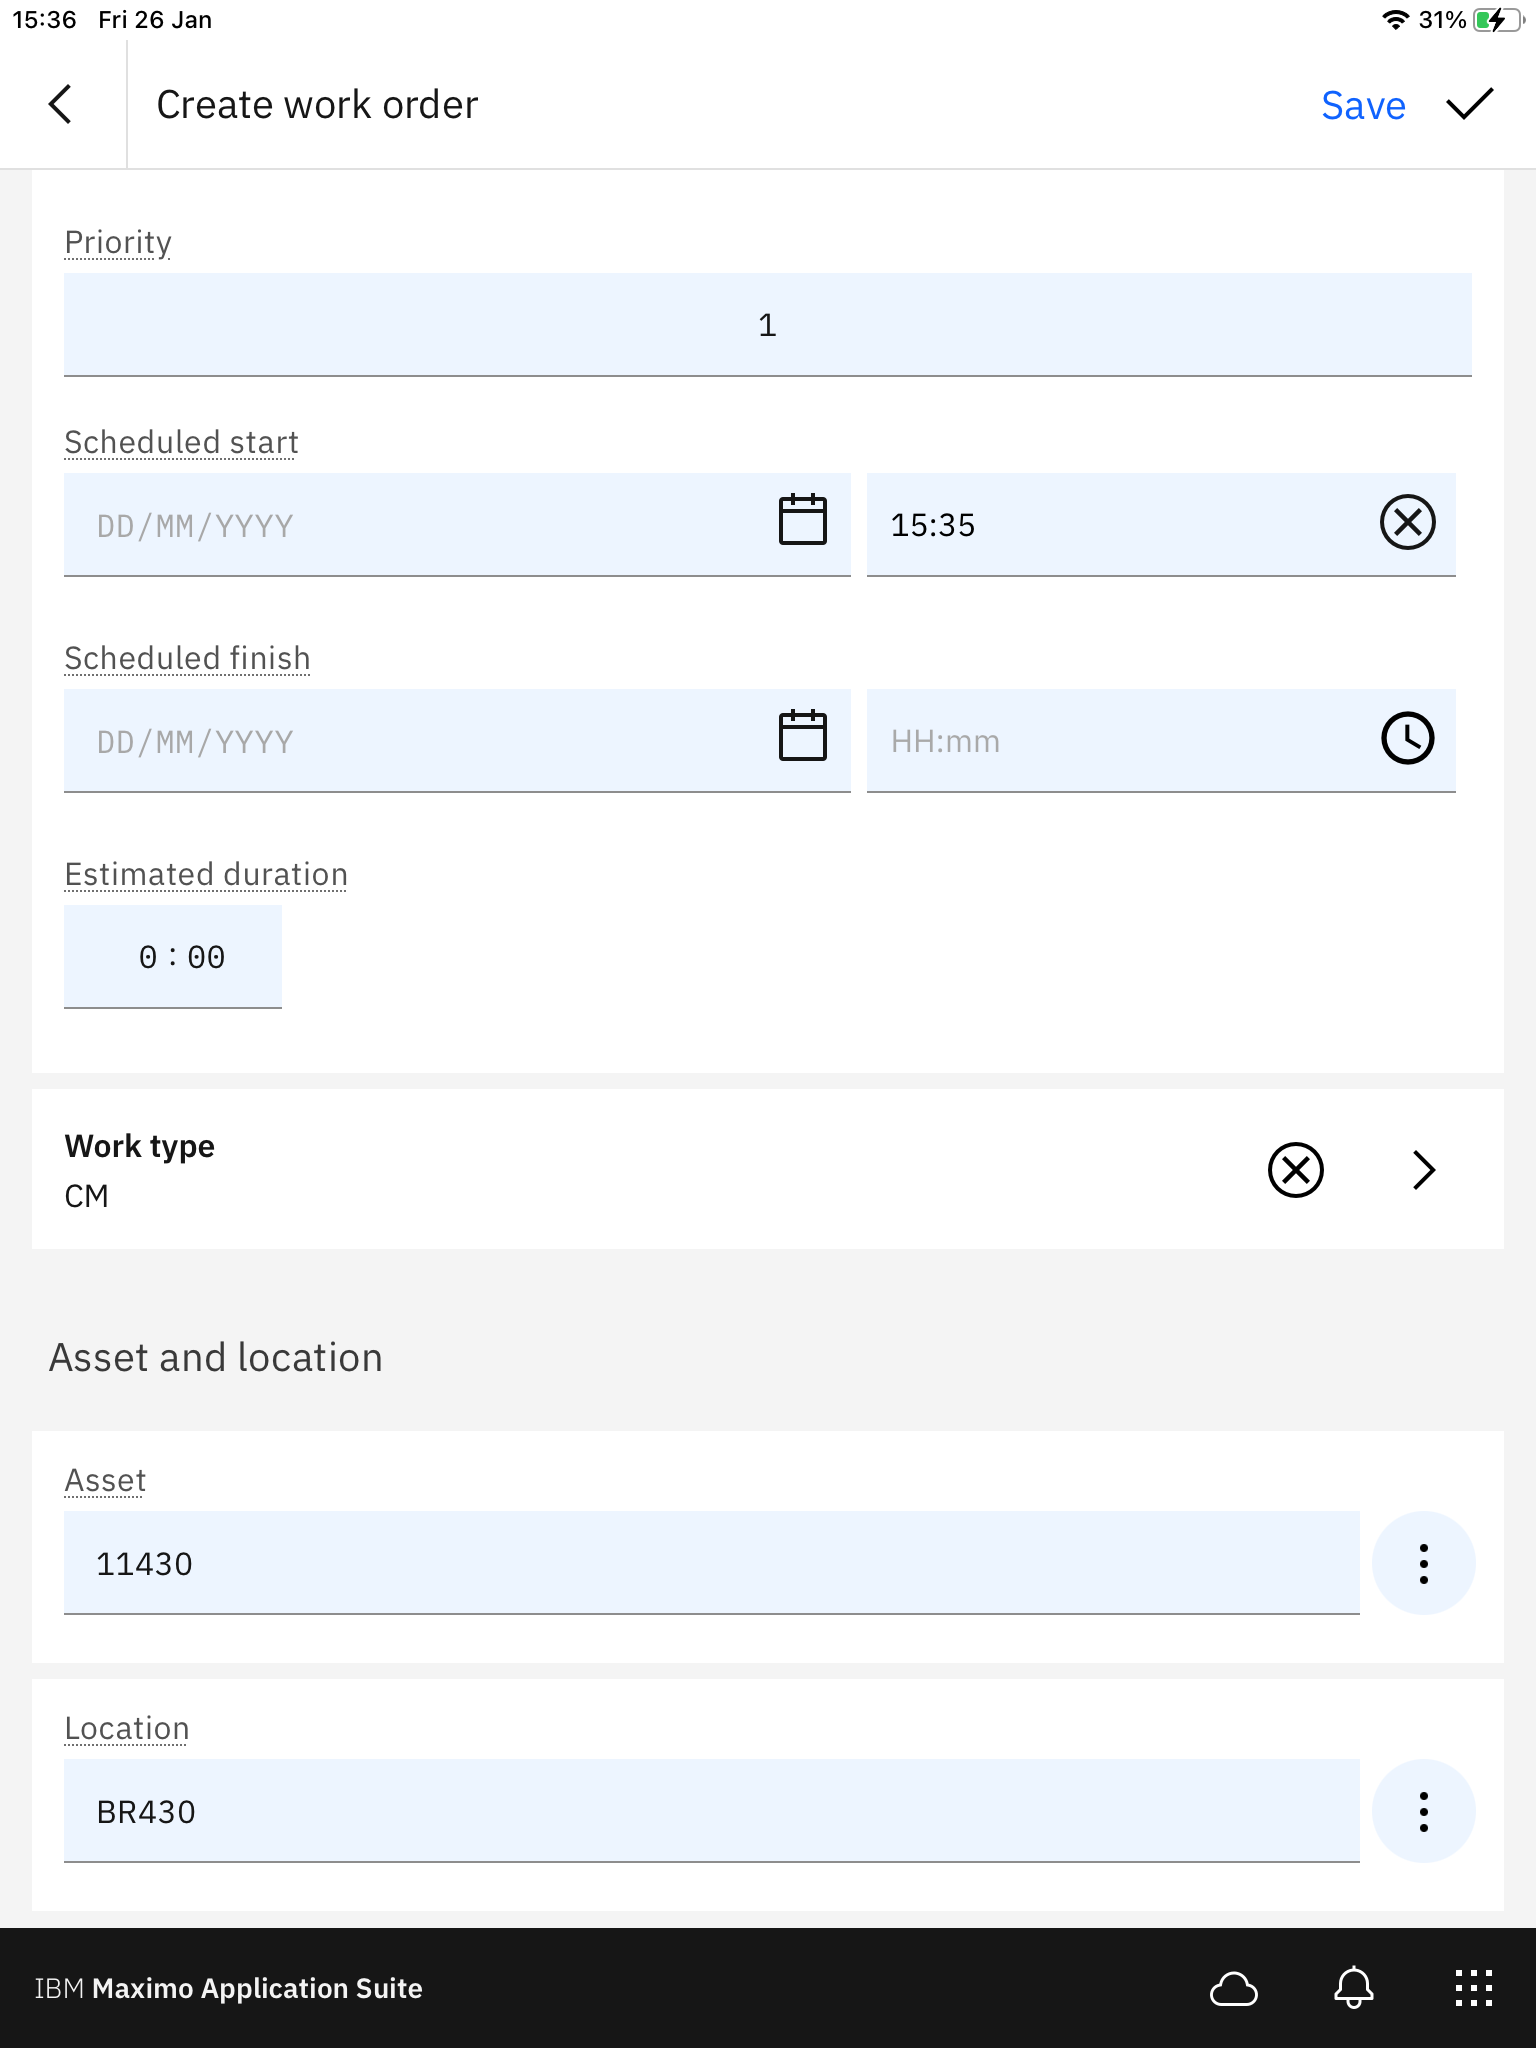Image resolution: width=1536 pixels, height=2048 pixels.
Task: Open the app switcher grid menu
Action: coord(1473,1988)
